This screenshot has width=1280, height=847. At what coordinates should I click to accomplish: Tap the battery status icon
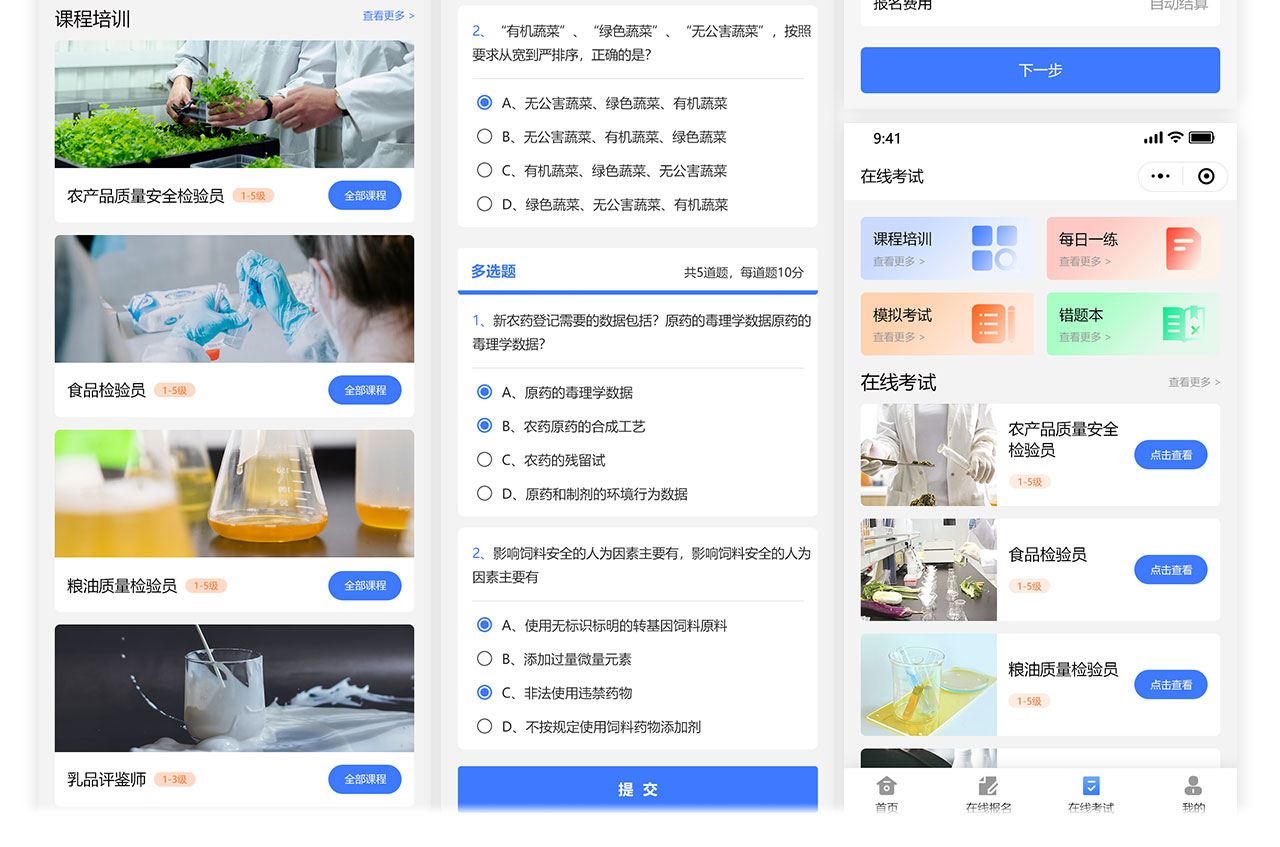click(1202, 137)
